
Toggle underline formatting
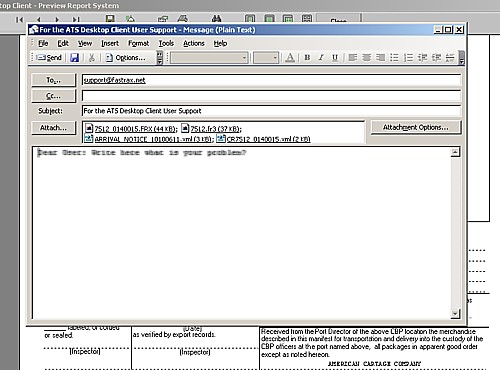pos(335,58)
